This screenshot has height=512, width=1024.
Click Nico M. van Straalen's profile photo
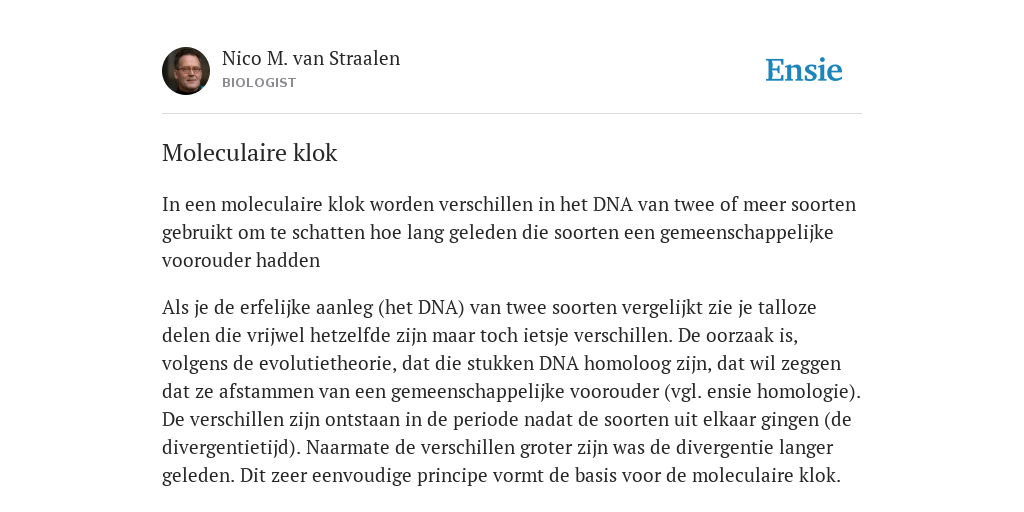tap(186, 71)
